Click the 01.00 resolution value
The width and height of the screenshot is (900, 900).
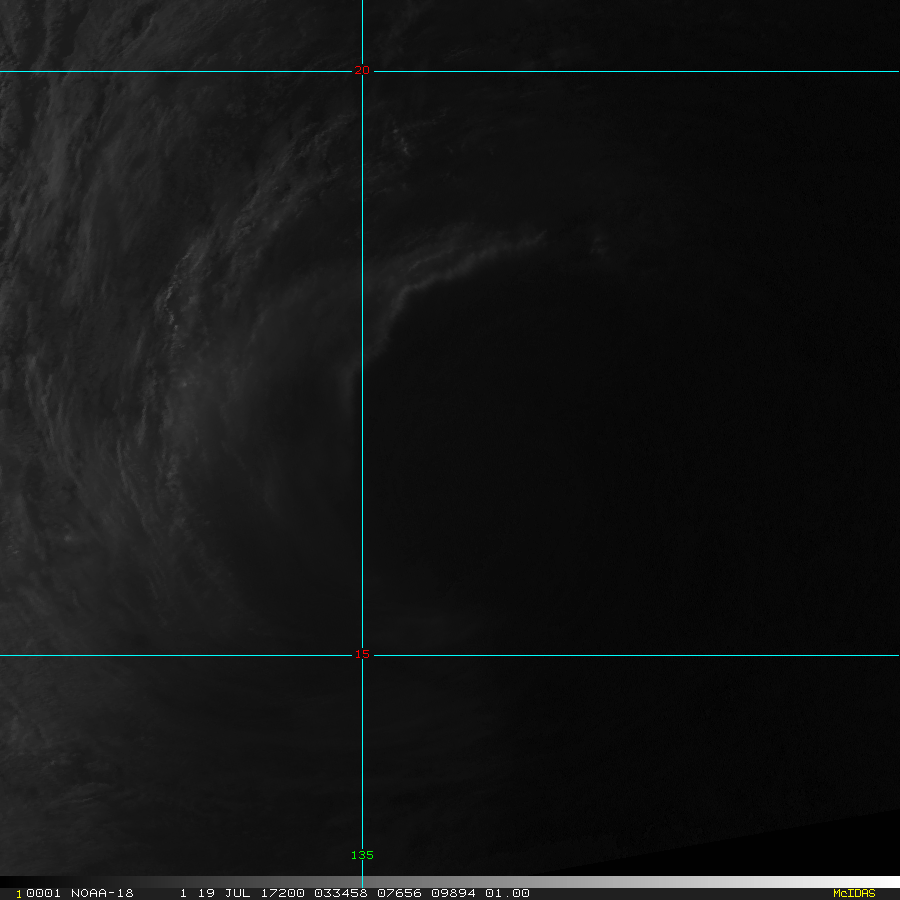click(507, 893)
